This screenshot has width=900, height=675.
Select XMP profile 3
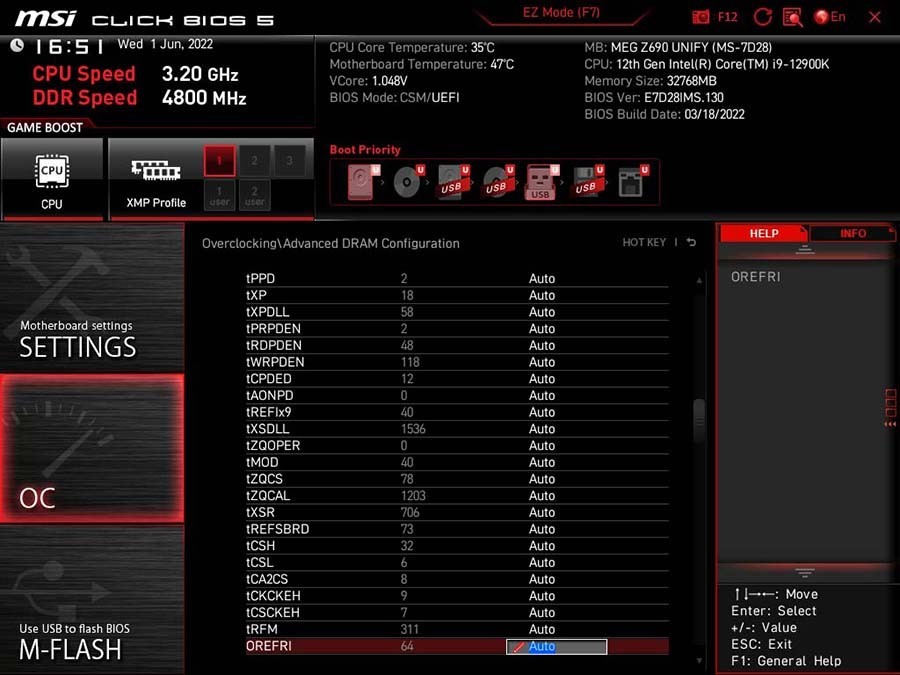289,160
